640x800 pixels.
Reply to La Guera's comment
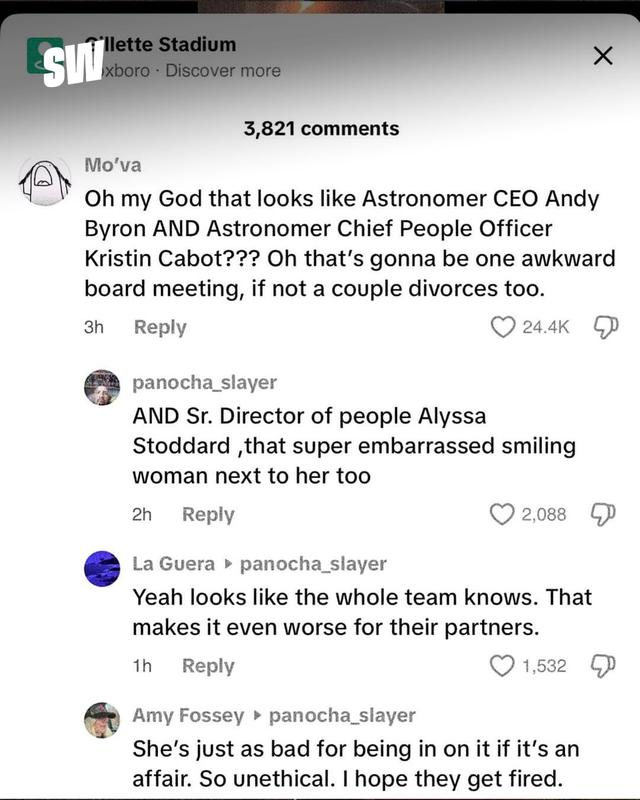tap(208, 665)
